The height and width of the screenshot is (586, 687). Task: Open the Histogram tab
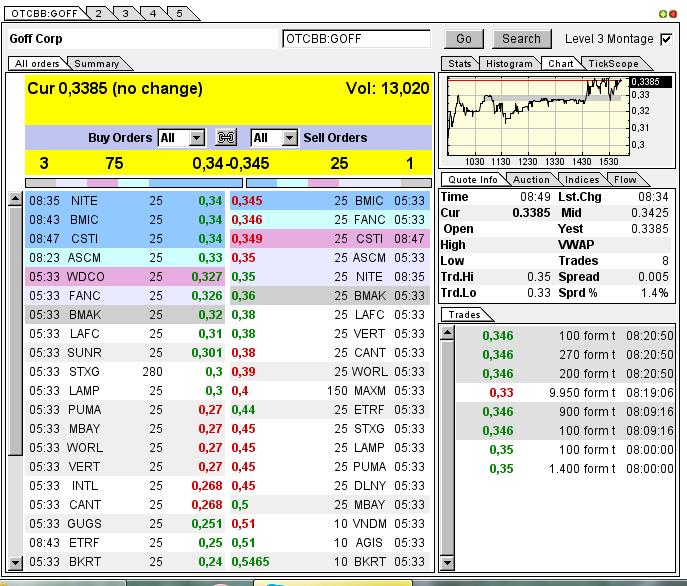509,64
